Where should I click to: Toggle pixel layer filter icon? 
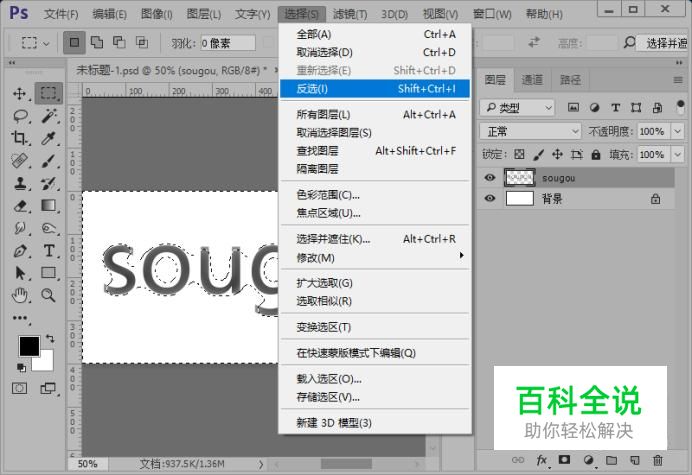[573, 107]
